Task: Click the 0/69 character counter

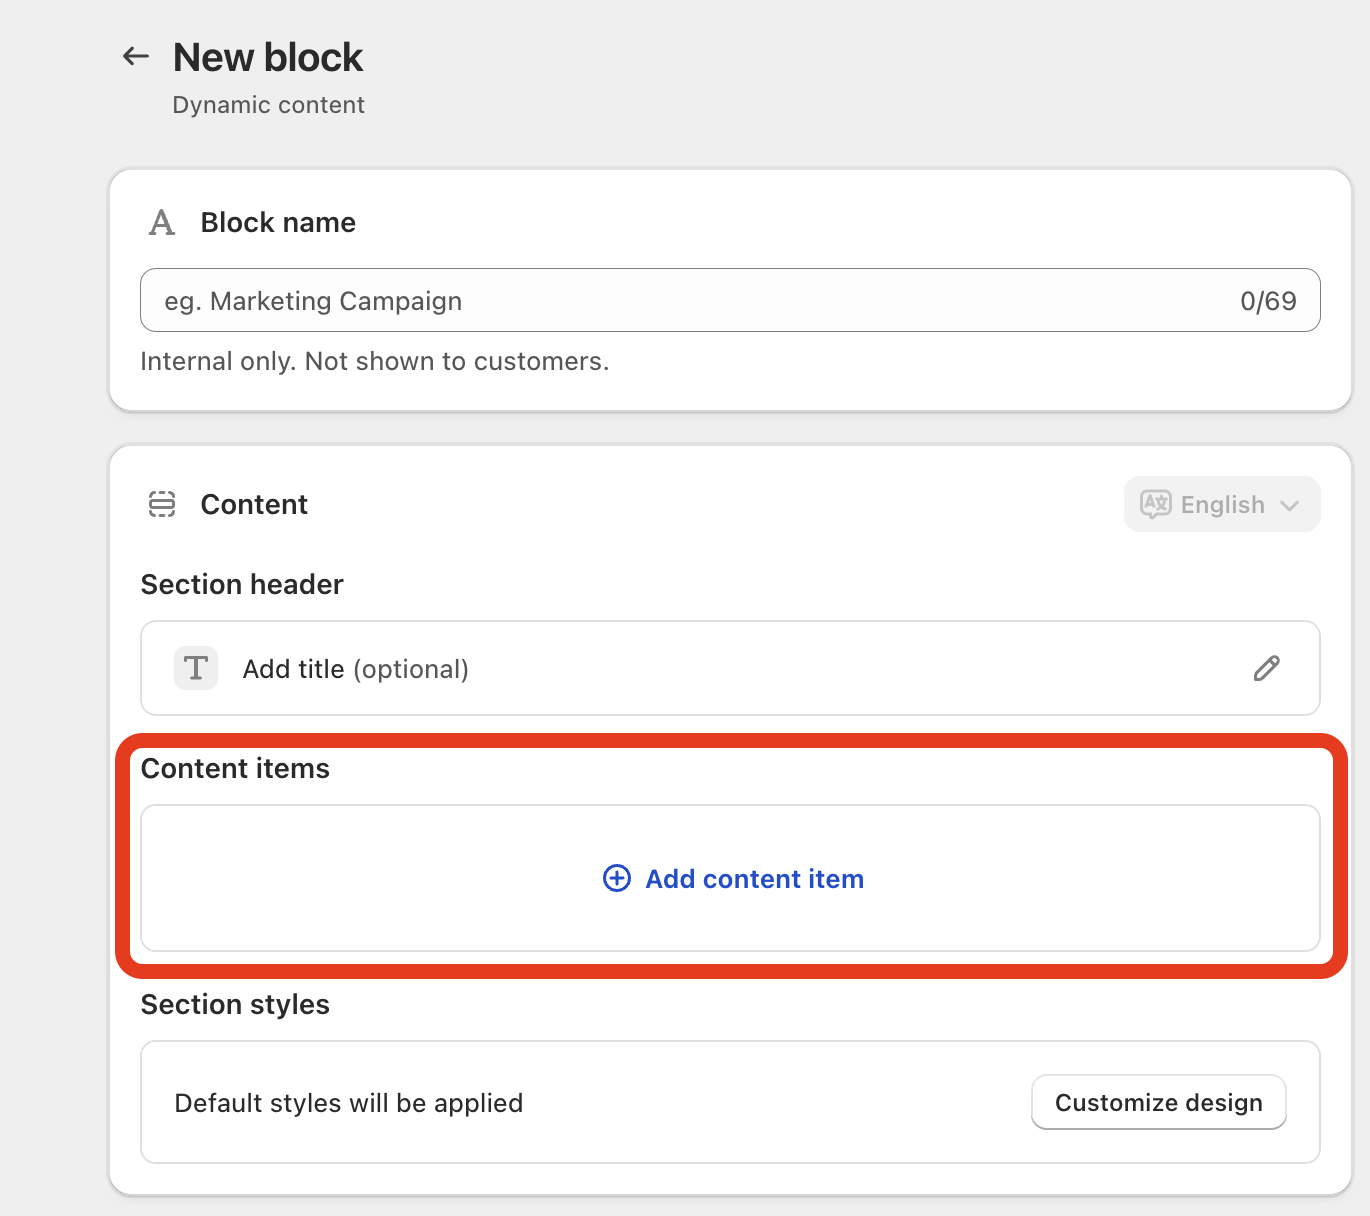Action: coord(1268,301)
